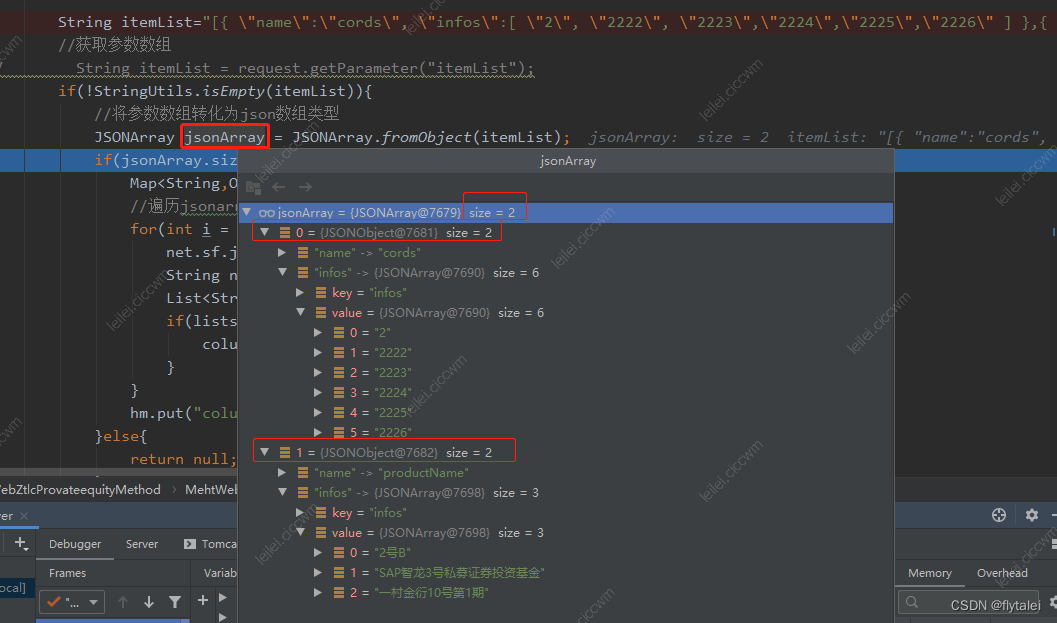Click WebZtlcProvateequityMethod breadcrumb
This screenshot has height=623, width=1057.
click(x=79, y=490)
